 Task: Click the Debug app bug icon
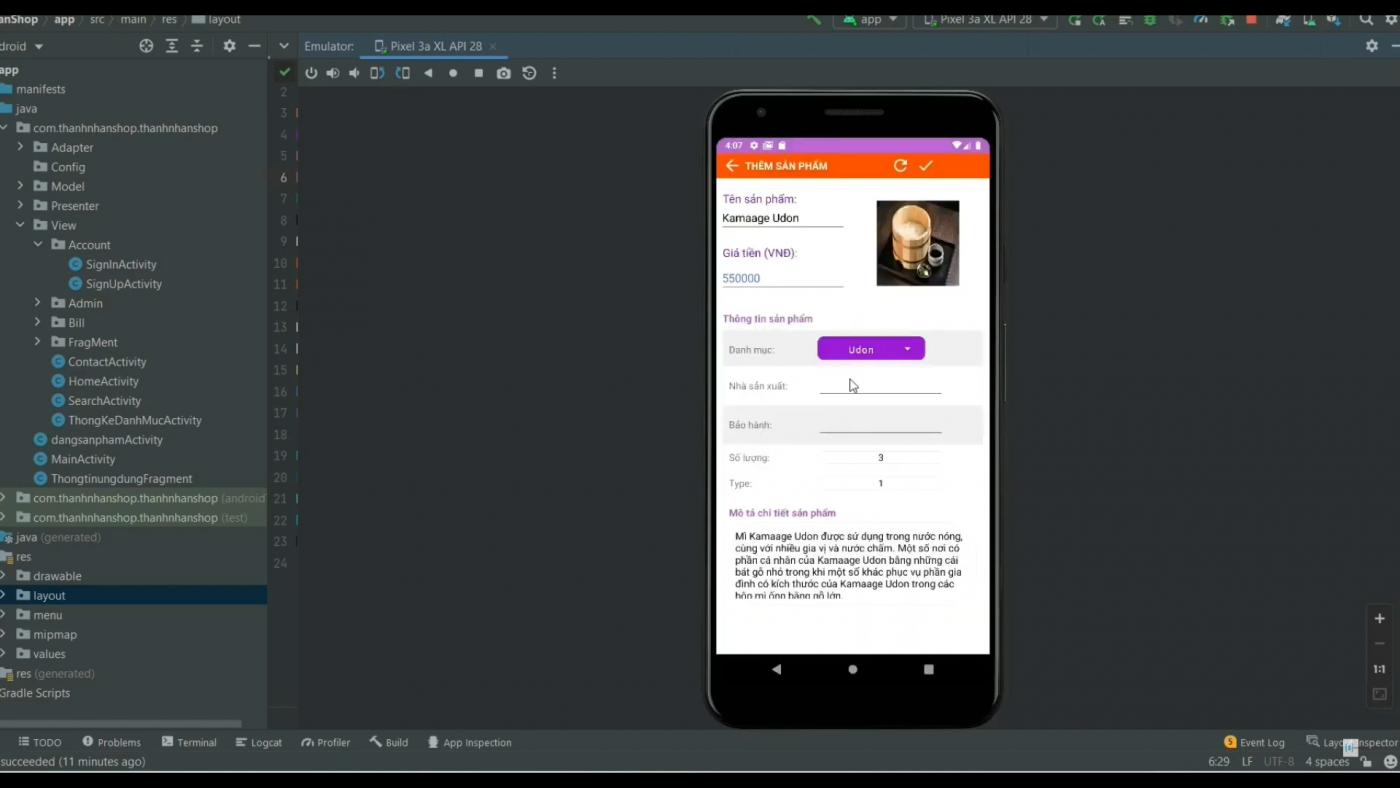pos(1150,20)
